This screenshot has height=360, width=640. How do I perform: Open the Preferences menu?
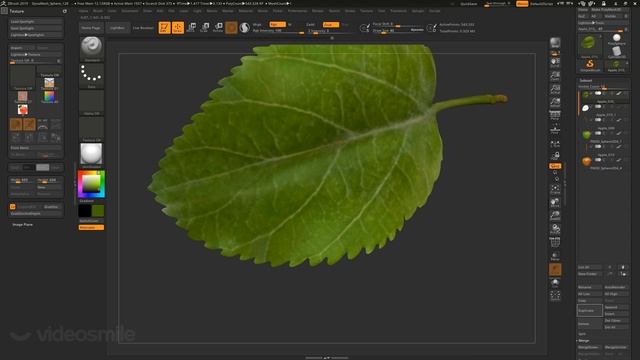pyautogui.click(x=298, y=11)
